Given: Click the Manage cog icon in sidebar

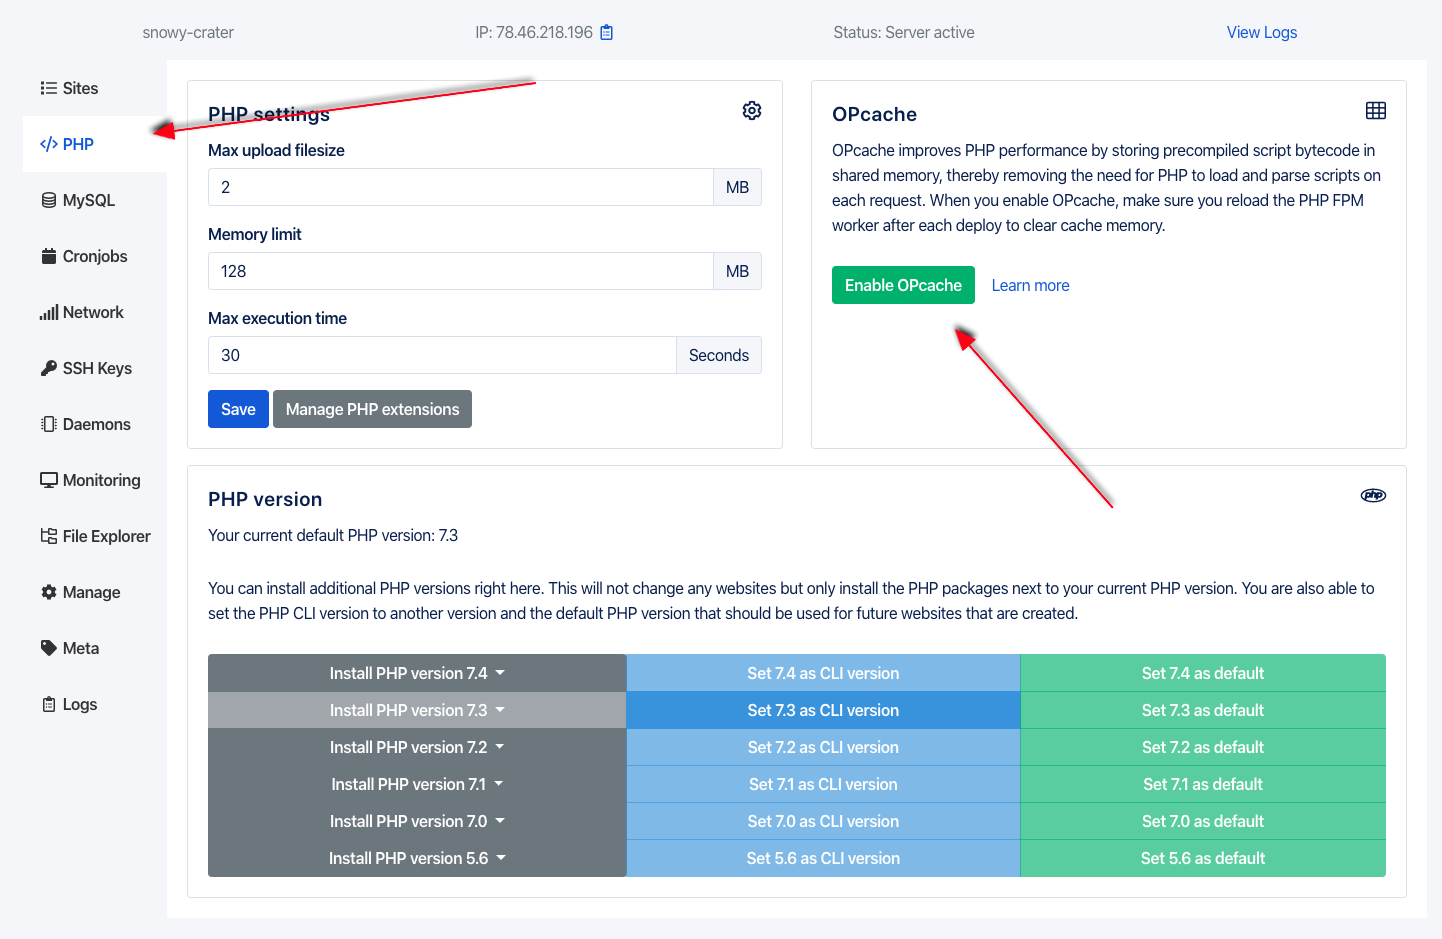Looking at the screenshot, I should click(x=48, y=592).
